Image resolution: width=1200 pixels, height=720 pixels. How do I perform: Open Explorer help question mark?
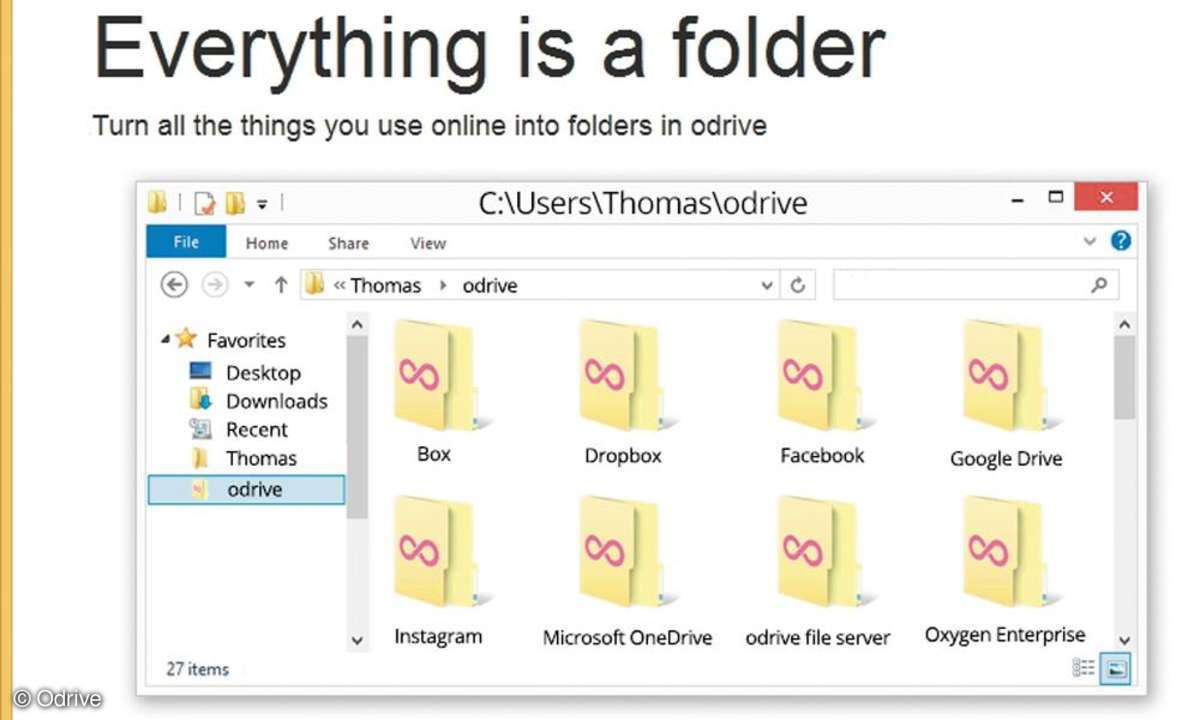[1121, 241]
